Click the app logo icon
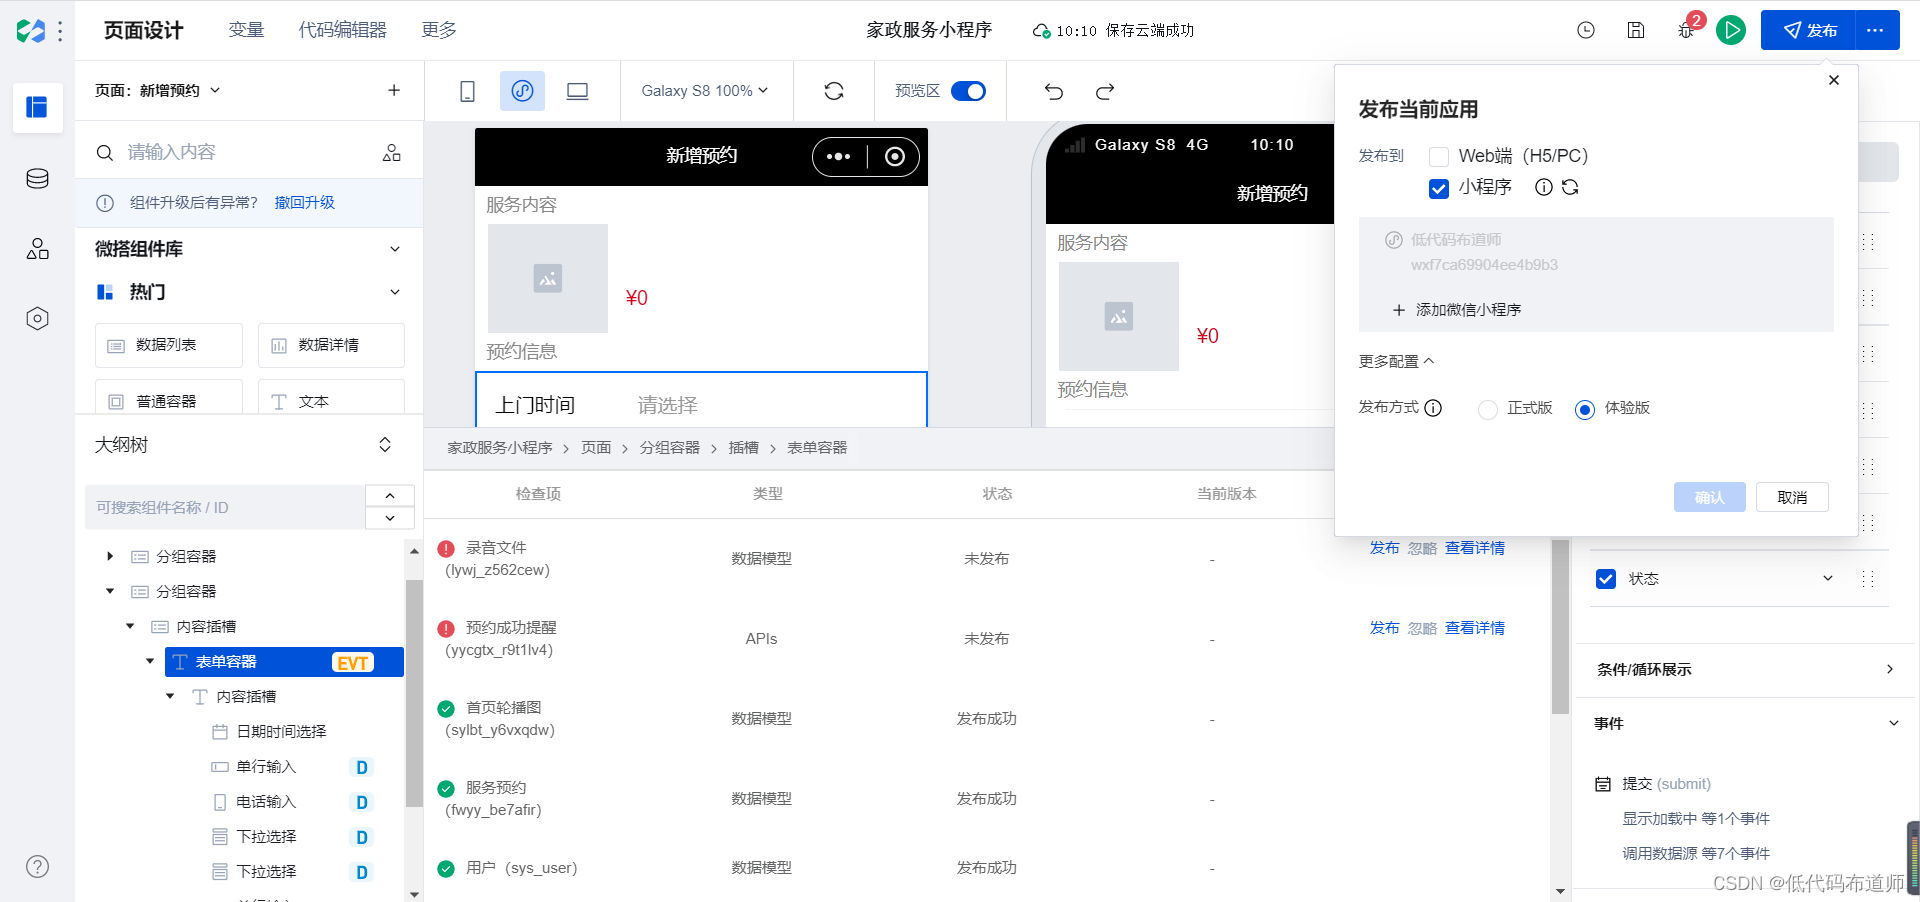The image size is (1920, 902). [31, 31]
